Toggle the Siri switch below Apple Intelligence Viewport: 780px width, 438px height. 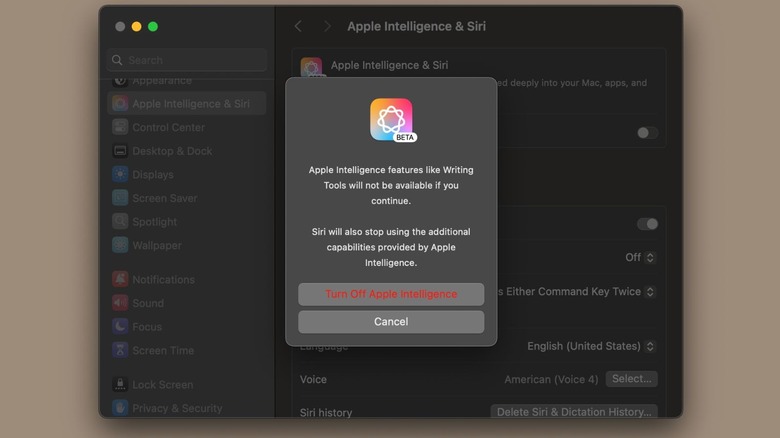[647, 224]
